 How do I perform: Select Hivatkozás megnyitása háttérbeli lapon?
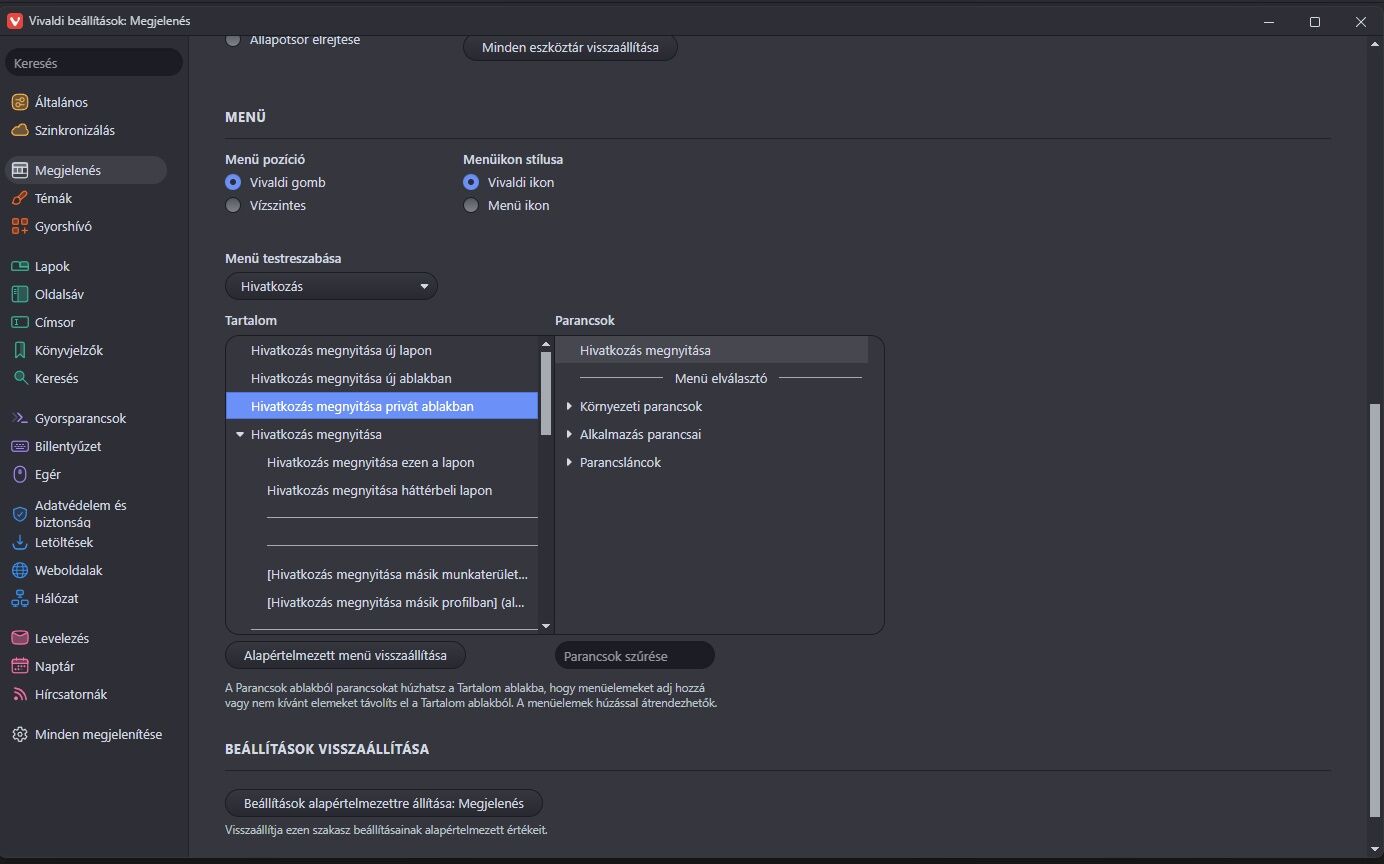pos(382,490)
